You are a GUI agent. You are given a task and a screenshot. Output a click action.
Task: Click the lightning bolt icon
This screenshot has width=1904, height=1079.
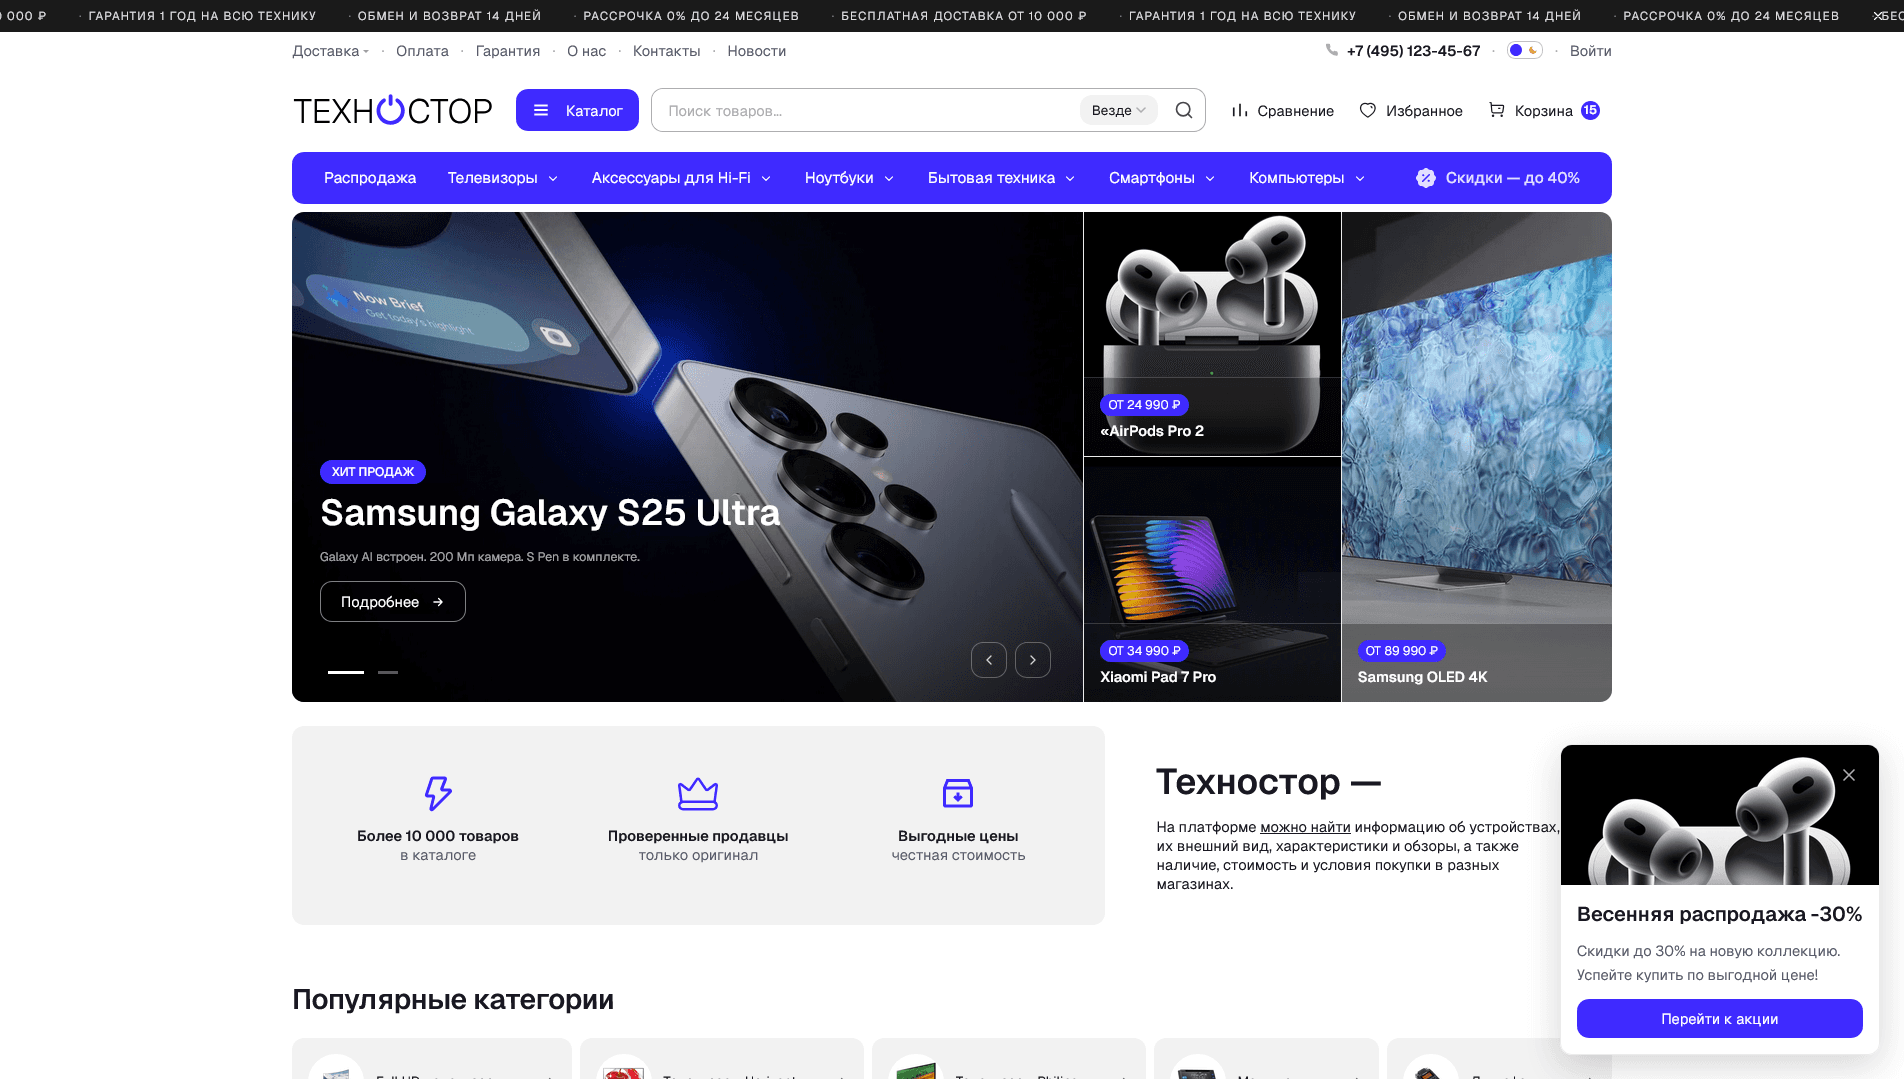(x=438, y=793)
